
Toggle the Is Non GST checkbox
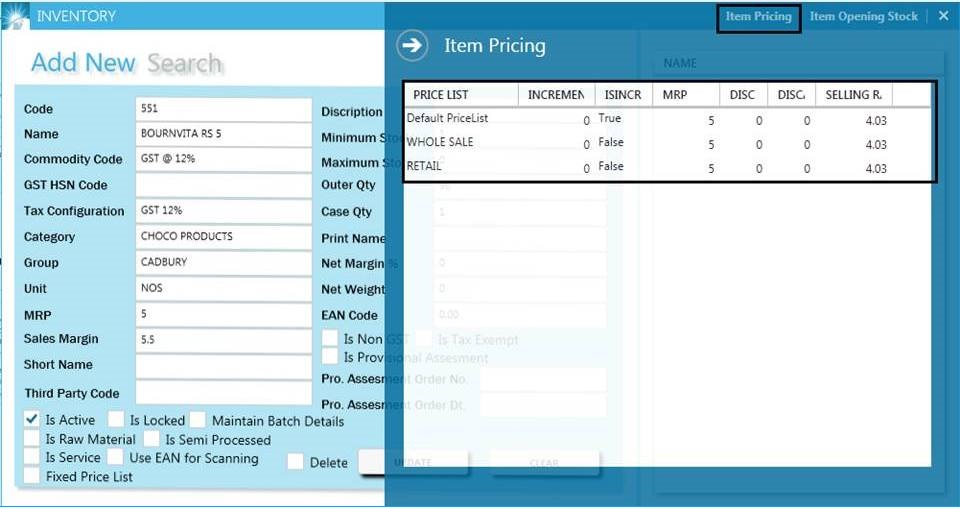330,338
